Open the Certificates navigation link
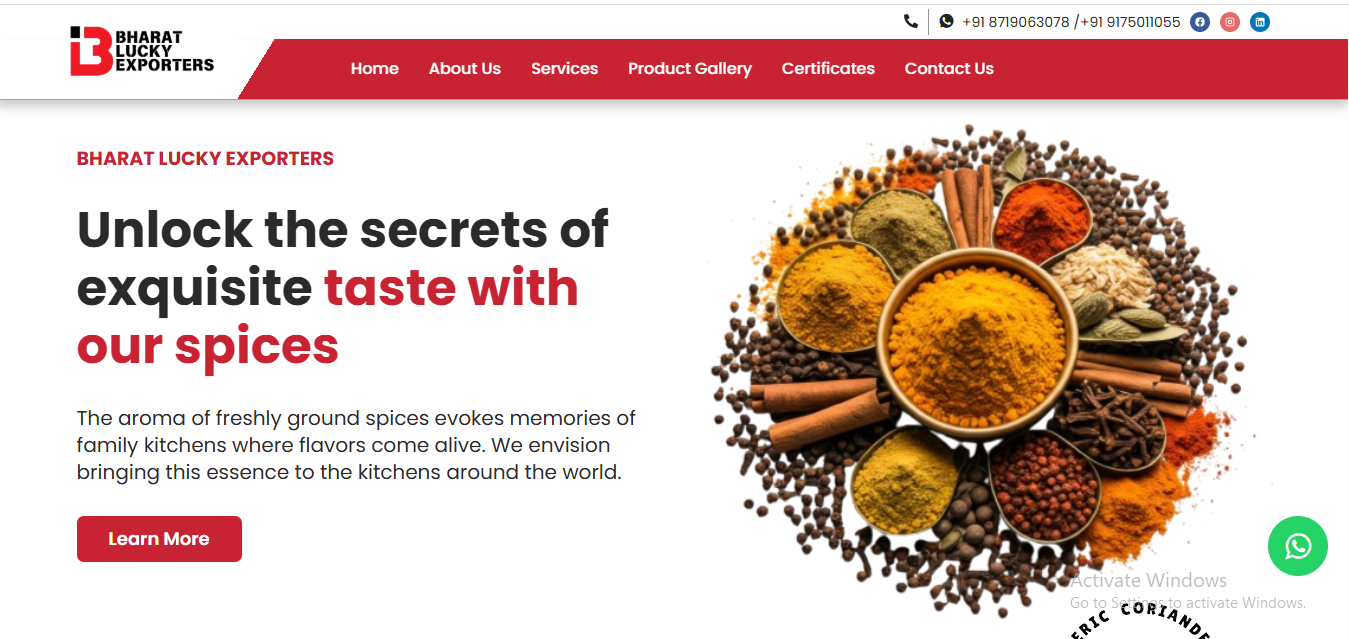Screen dimensions: 1349x639 (x=828, y=69)
